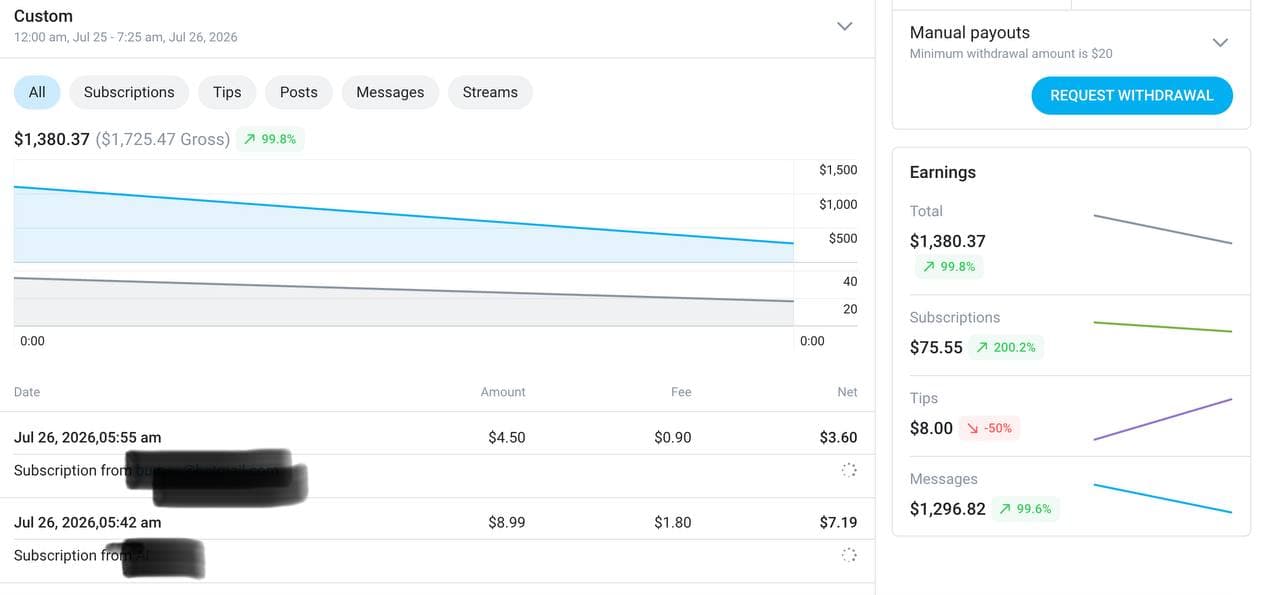Click the $8.99 amount value
Viewport: 1280px width, 595px height.
pos(507,522)
